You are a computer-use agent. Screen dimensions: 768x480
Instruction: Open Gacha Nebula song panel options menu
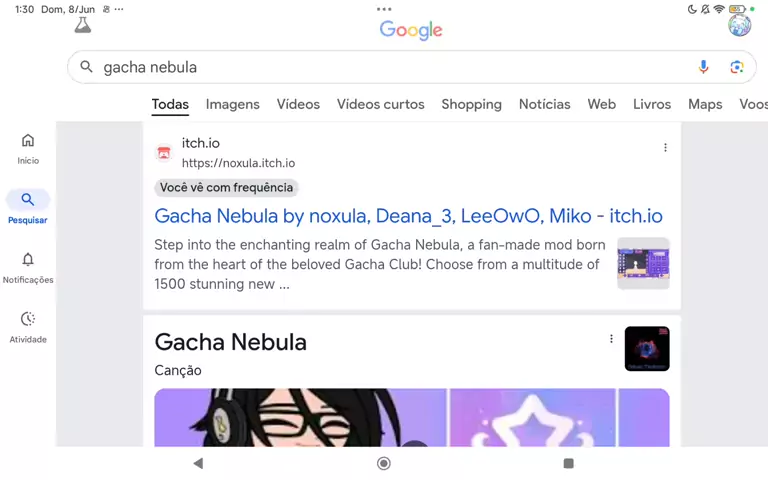tap(611, 339)
